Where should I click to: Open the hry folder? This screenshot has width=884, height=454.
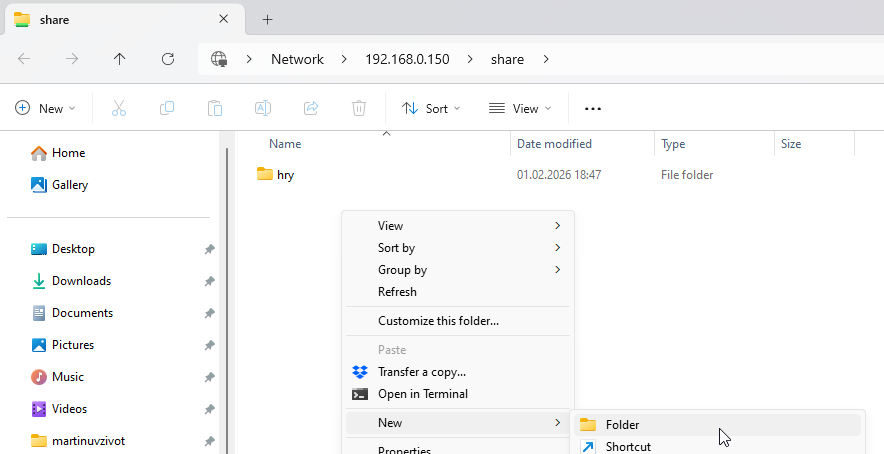click(285, 175)
